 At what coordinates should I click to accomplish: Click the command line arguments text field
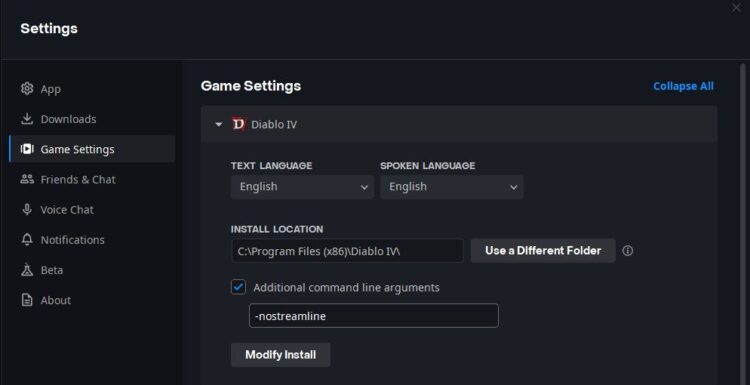(x=374, y=316)
